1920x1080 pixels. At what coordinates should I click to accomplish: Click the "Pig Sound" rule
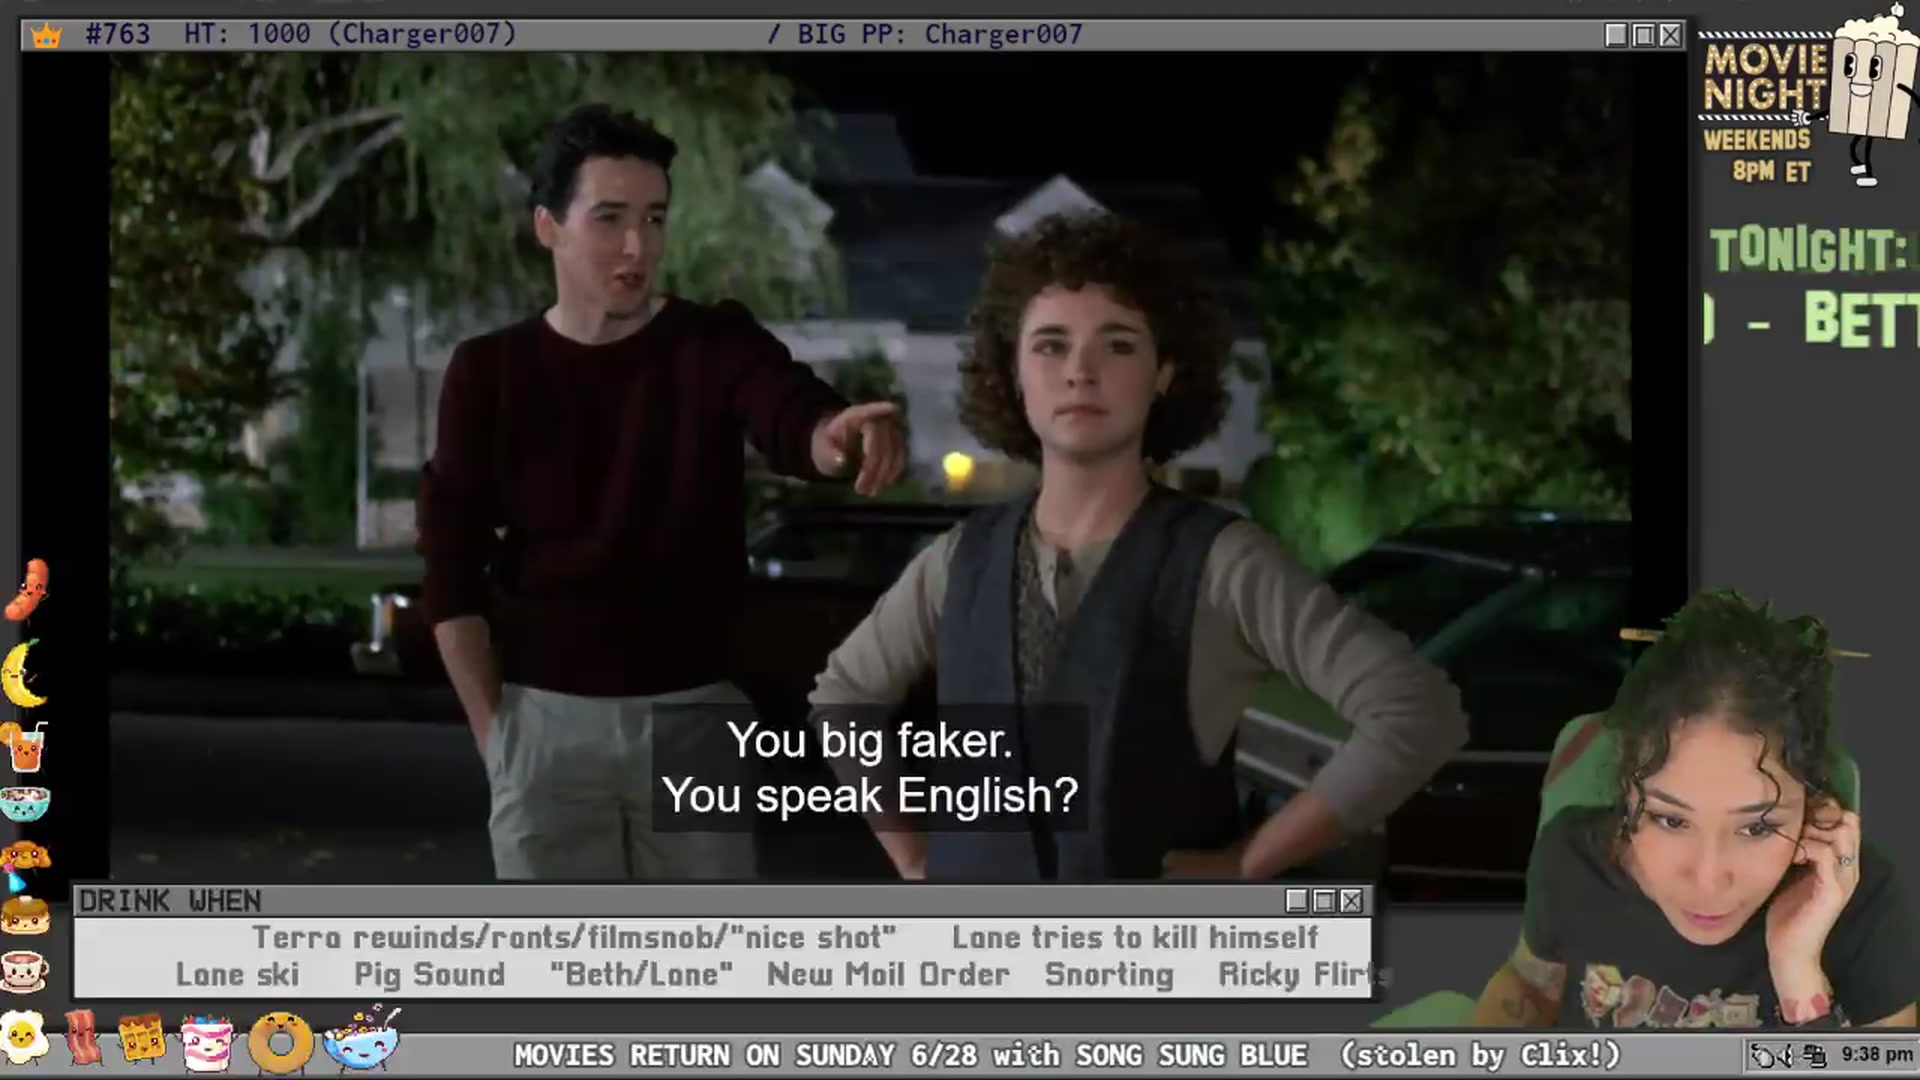point(430,975)
